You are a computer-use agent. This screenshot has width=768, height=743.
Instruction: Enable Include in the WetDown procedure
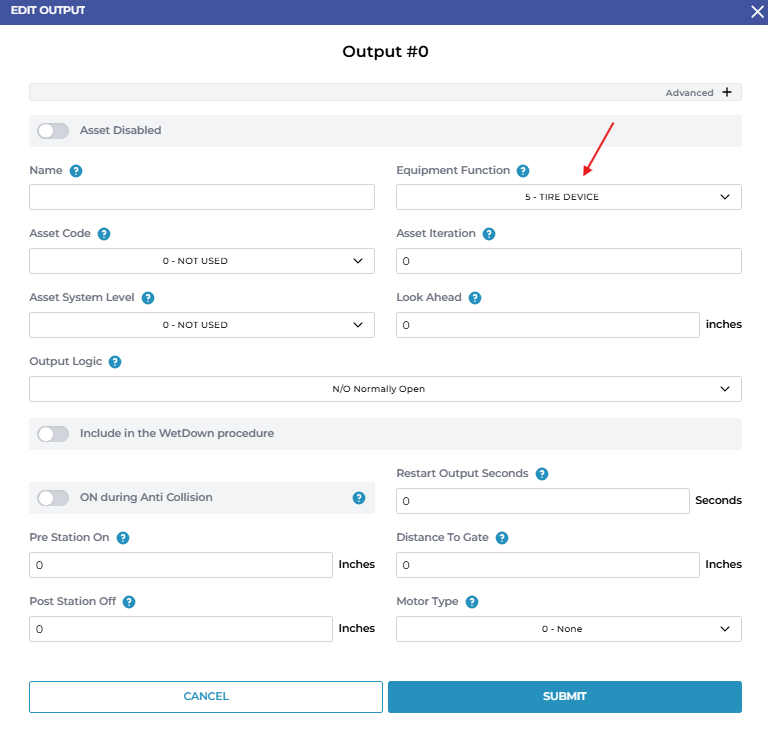[x=53, y=434]
